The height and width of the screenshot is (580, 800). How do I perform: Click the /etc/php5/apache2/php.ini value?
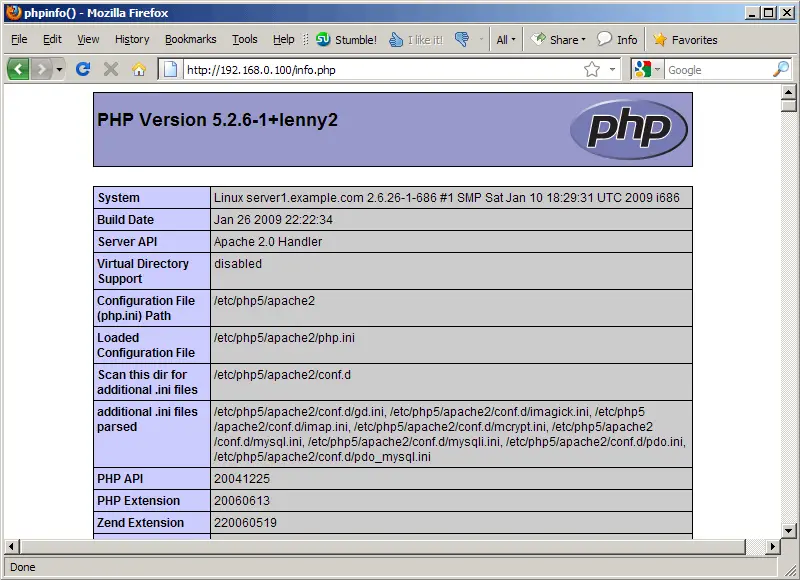[x=284, y=338]
